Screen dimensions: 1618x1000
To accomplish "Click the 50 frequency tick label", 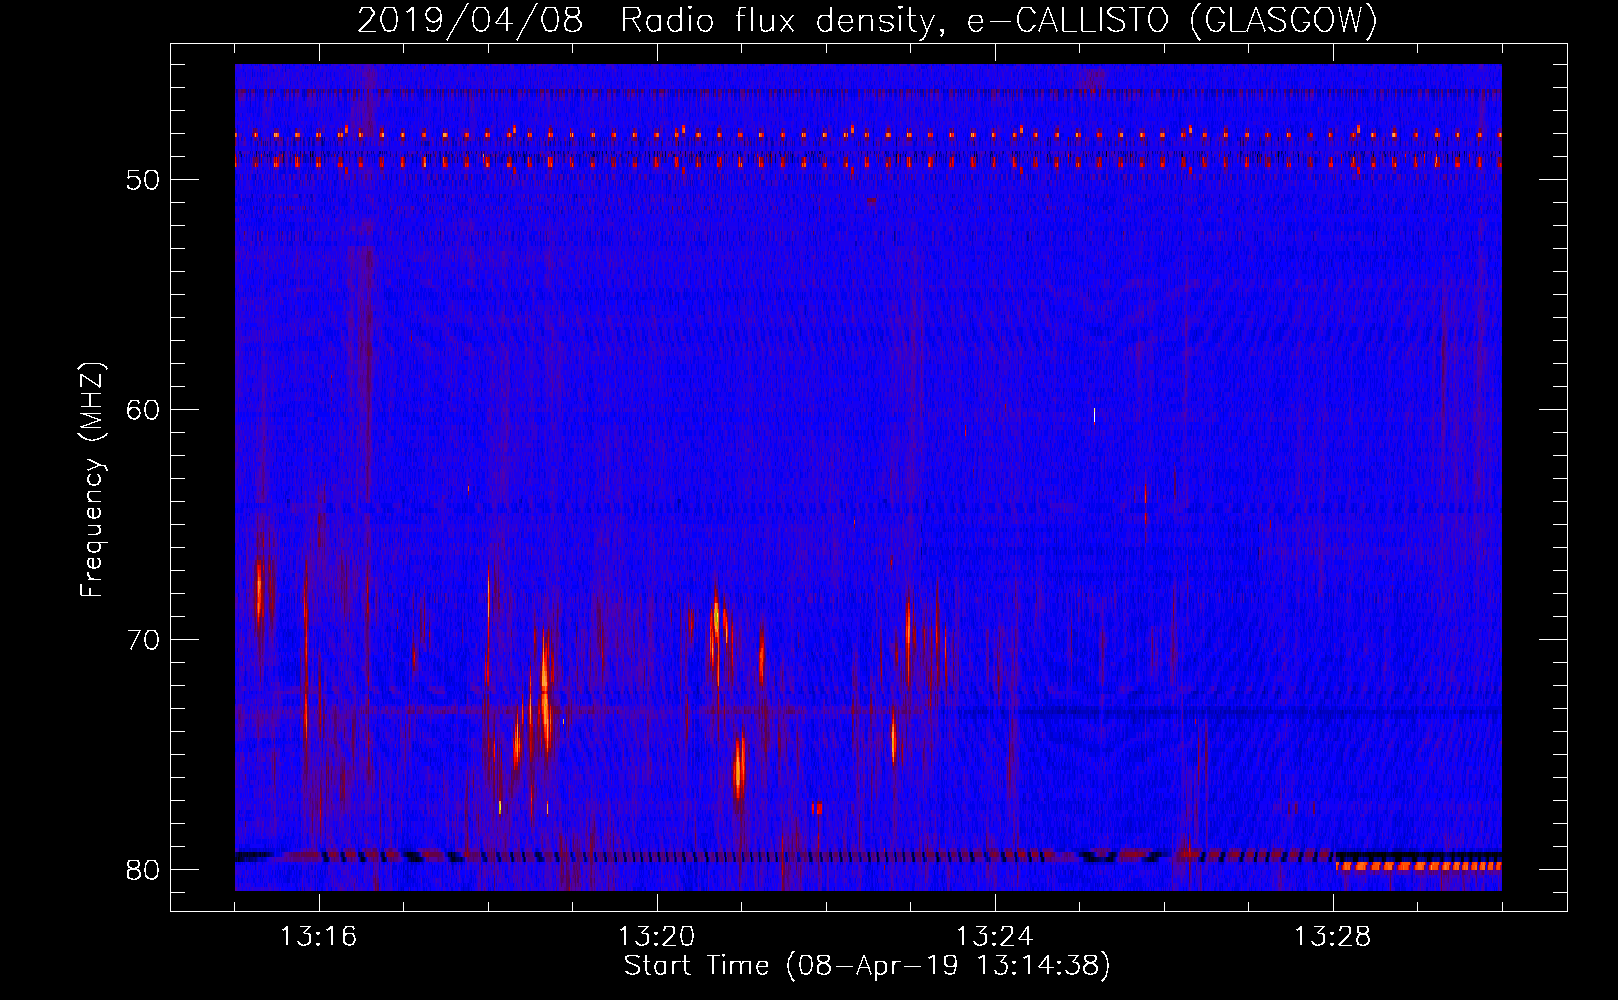I will tap(143, 180).
